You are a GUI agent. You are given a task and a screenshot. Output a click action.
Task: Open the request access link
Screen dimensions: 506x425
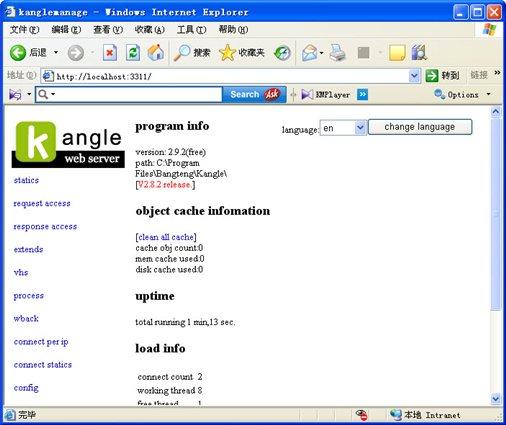(42, 203)
